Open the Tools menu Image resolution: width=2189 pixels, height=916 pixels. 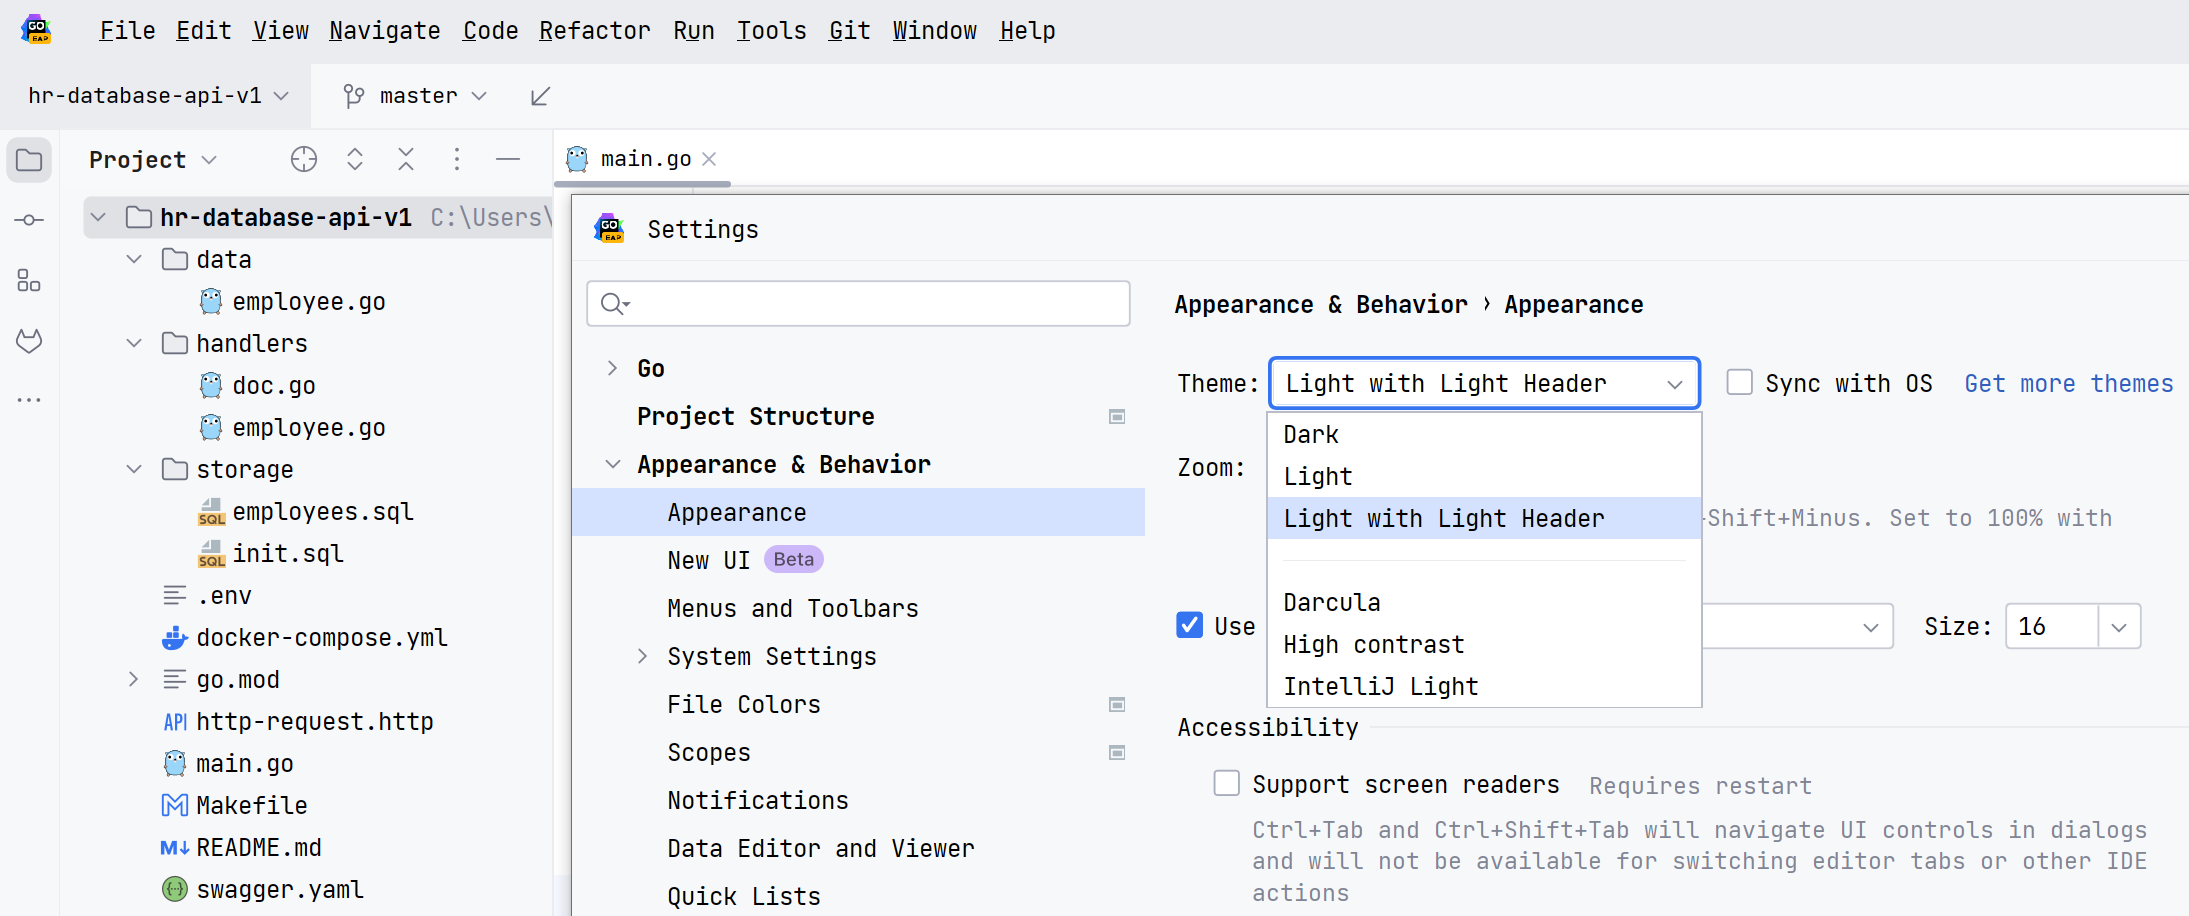point(771,31)
